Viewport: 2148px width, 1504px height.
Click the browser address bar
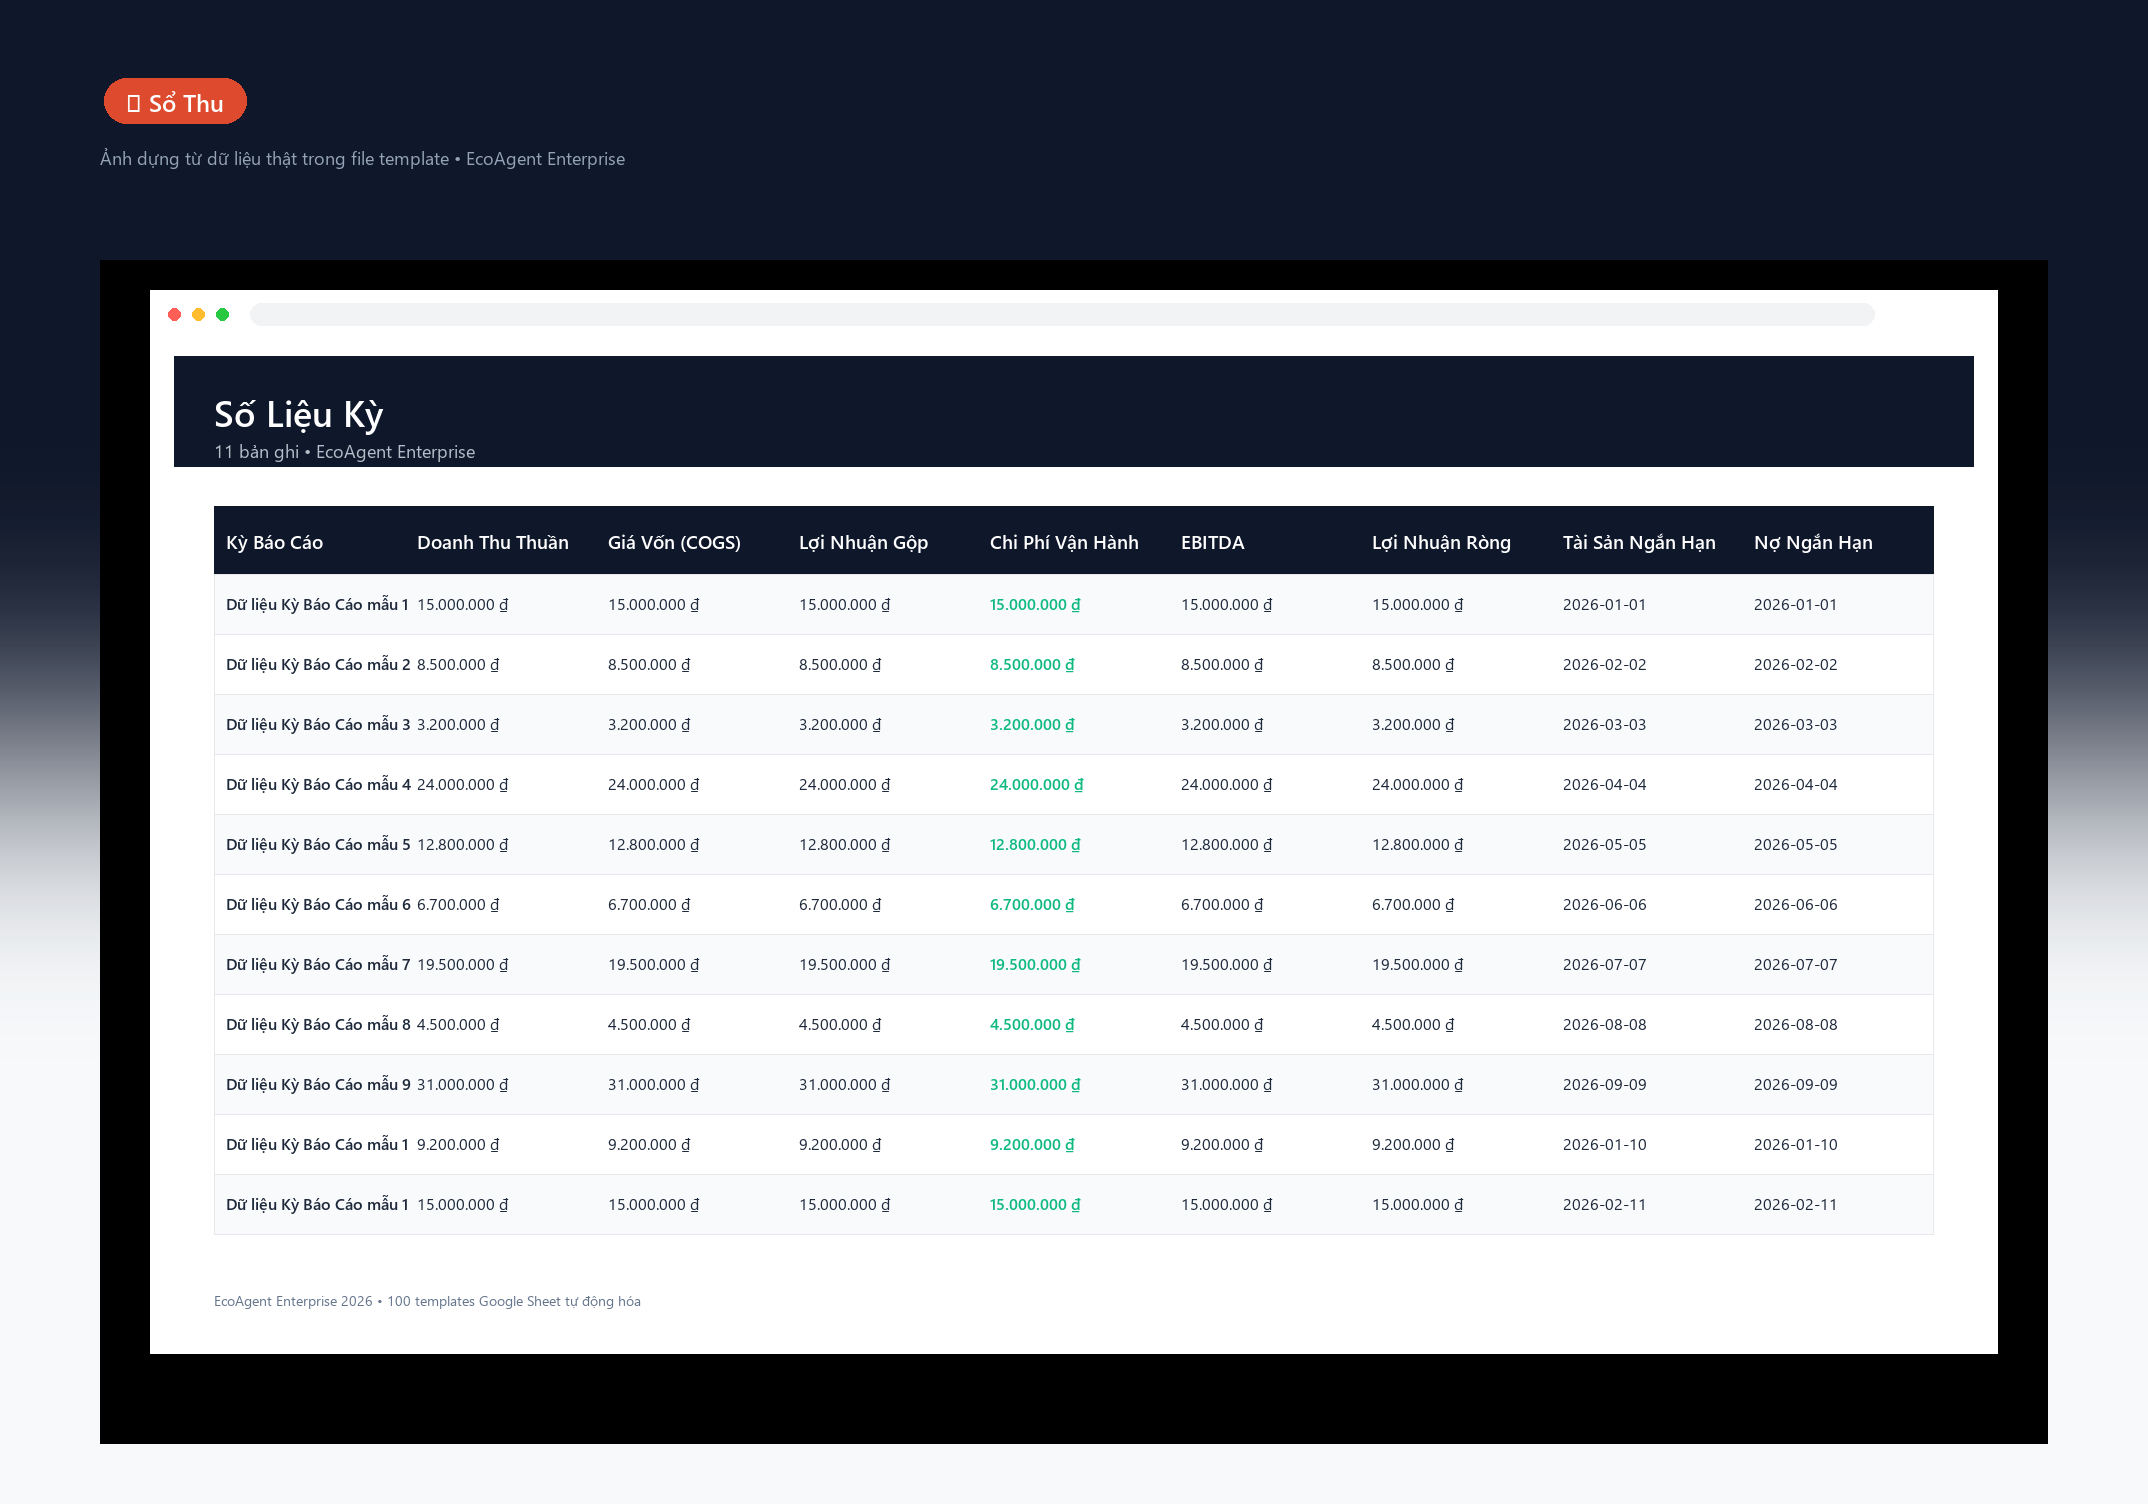tap(1062, 315)
